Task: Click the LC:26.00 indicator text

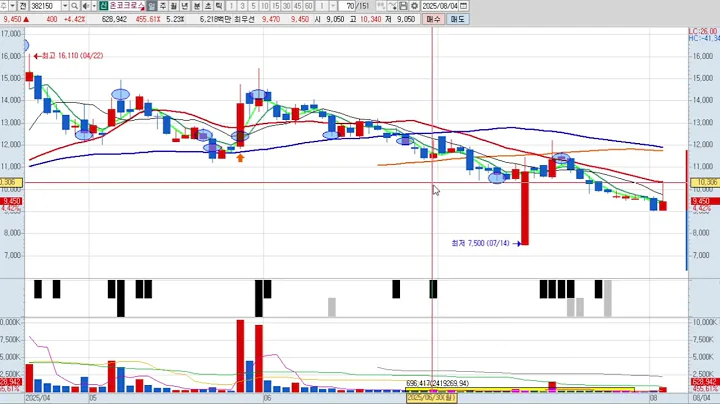Action: click(x=703, y=31)
